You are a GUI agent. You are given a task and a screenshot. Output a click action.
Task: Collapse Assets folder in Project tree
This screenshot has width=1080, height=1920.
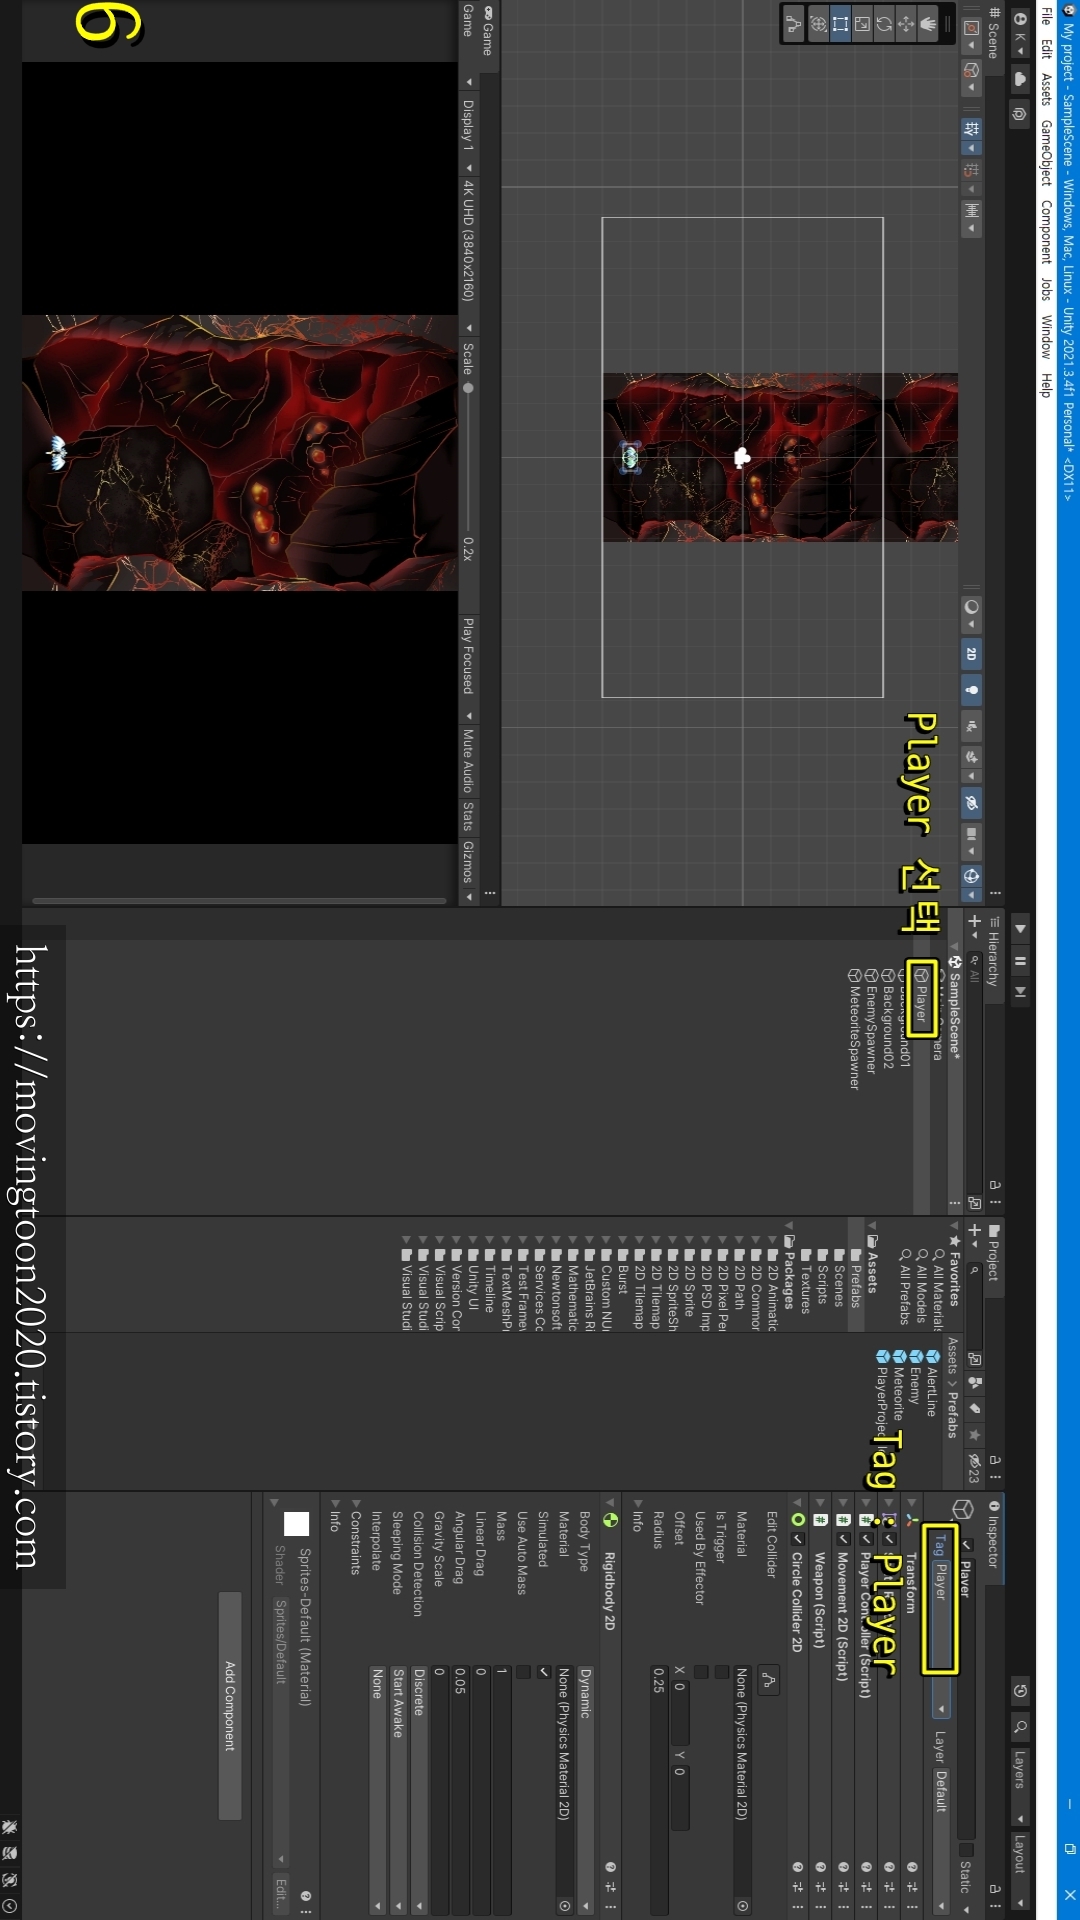pos(872,1226)
